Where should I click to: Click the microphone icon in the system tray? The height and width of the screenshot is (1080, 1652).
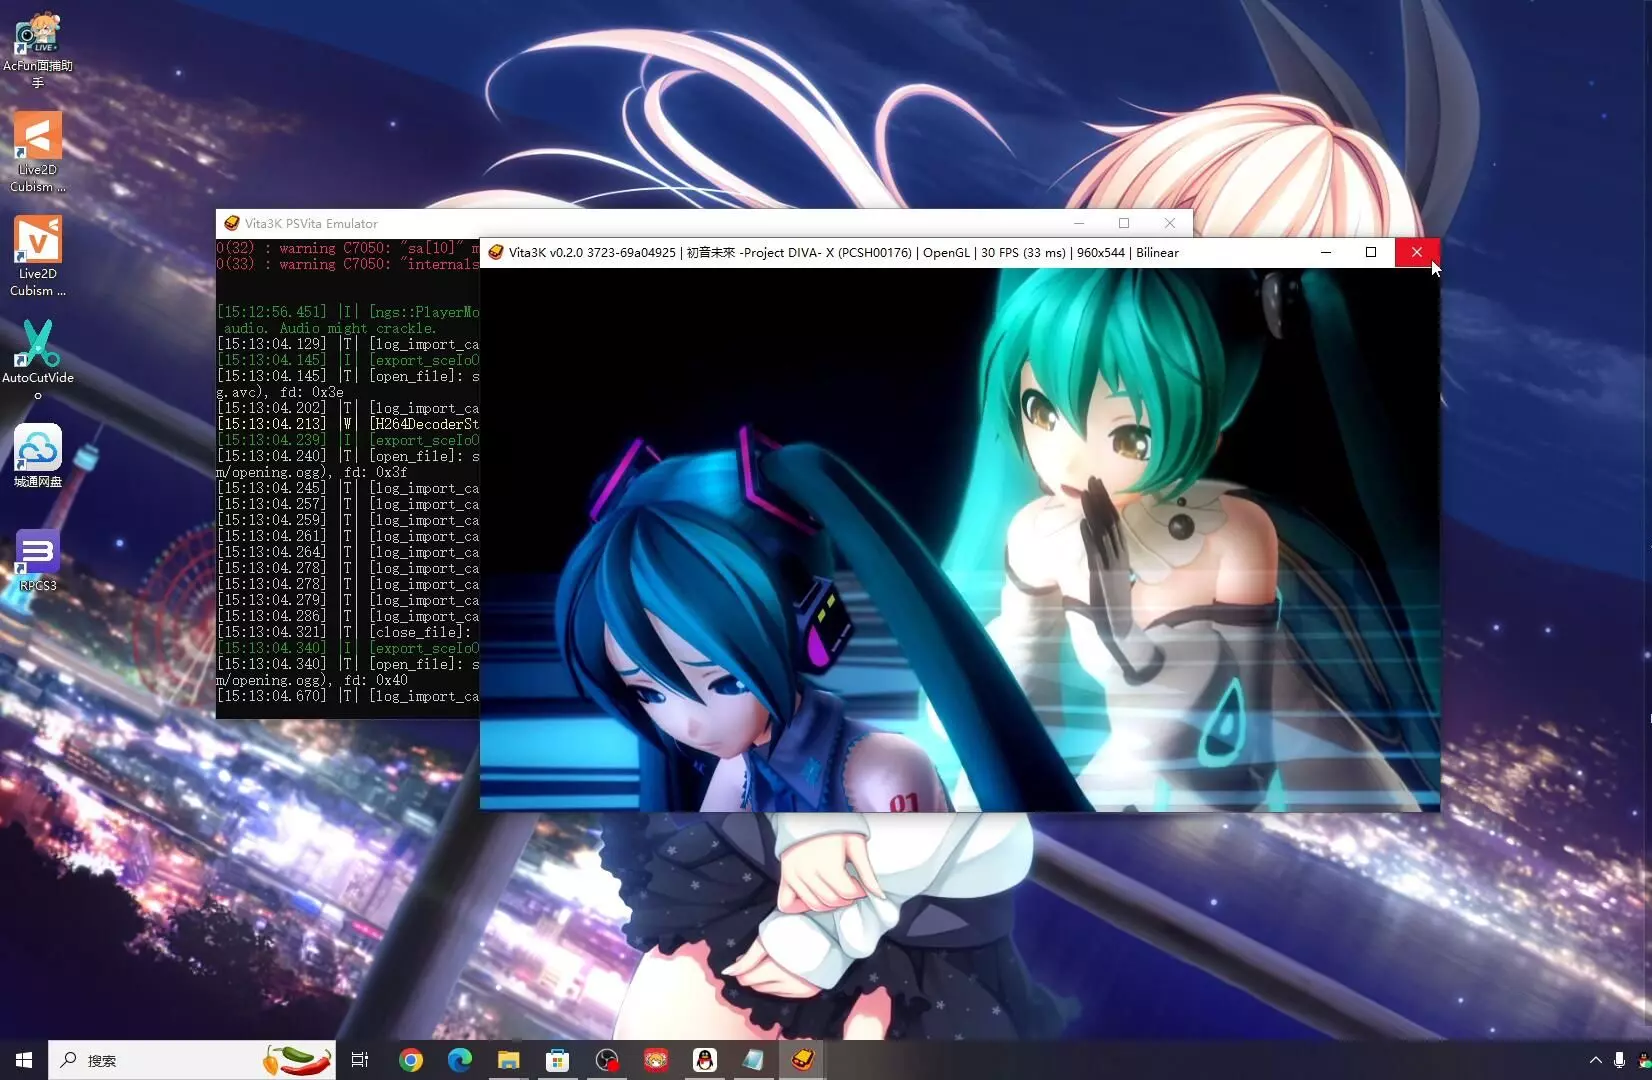[x=1619, y=1060]
